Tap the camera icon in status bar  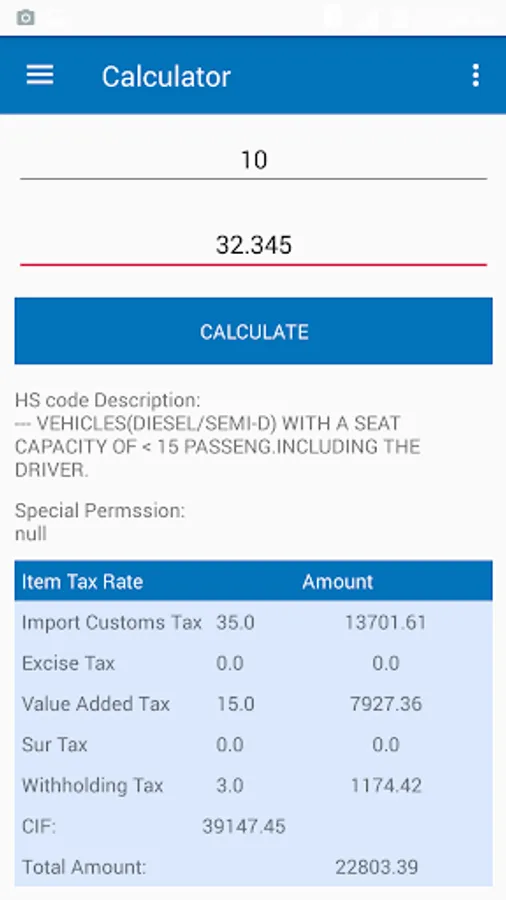tap(25, 18)
